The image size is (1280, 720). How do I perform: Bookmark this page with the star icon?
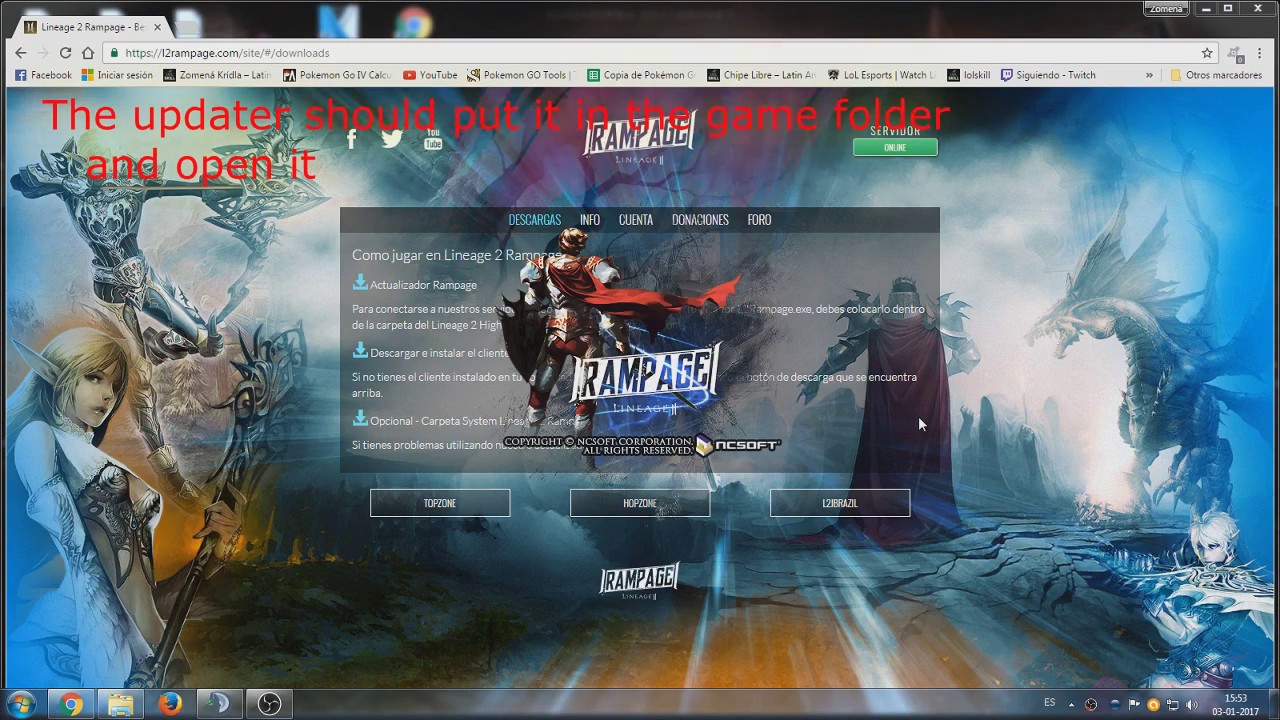tap(1207, 53)
